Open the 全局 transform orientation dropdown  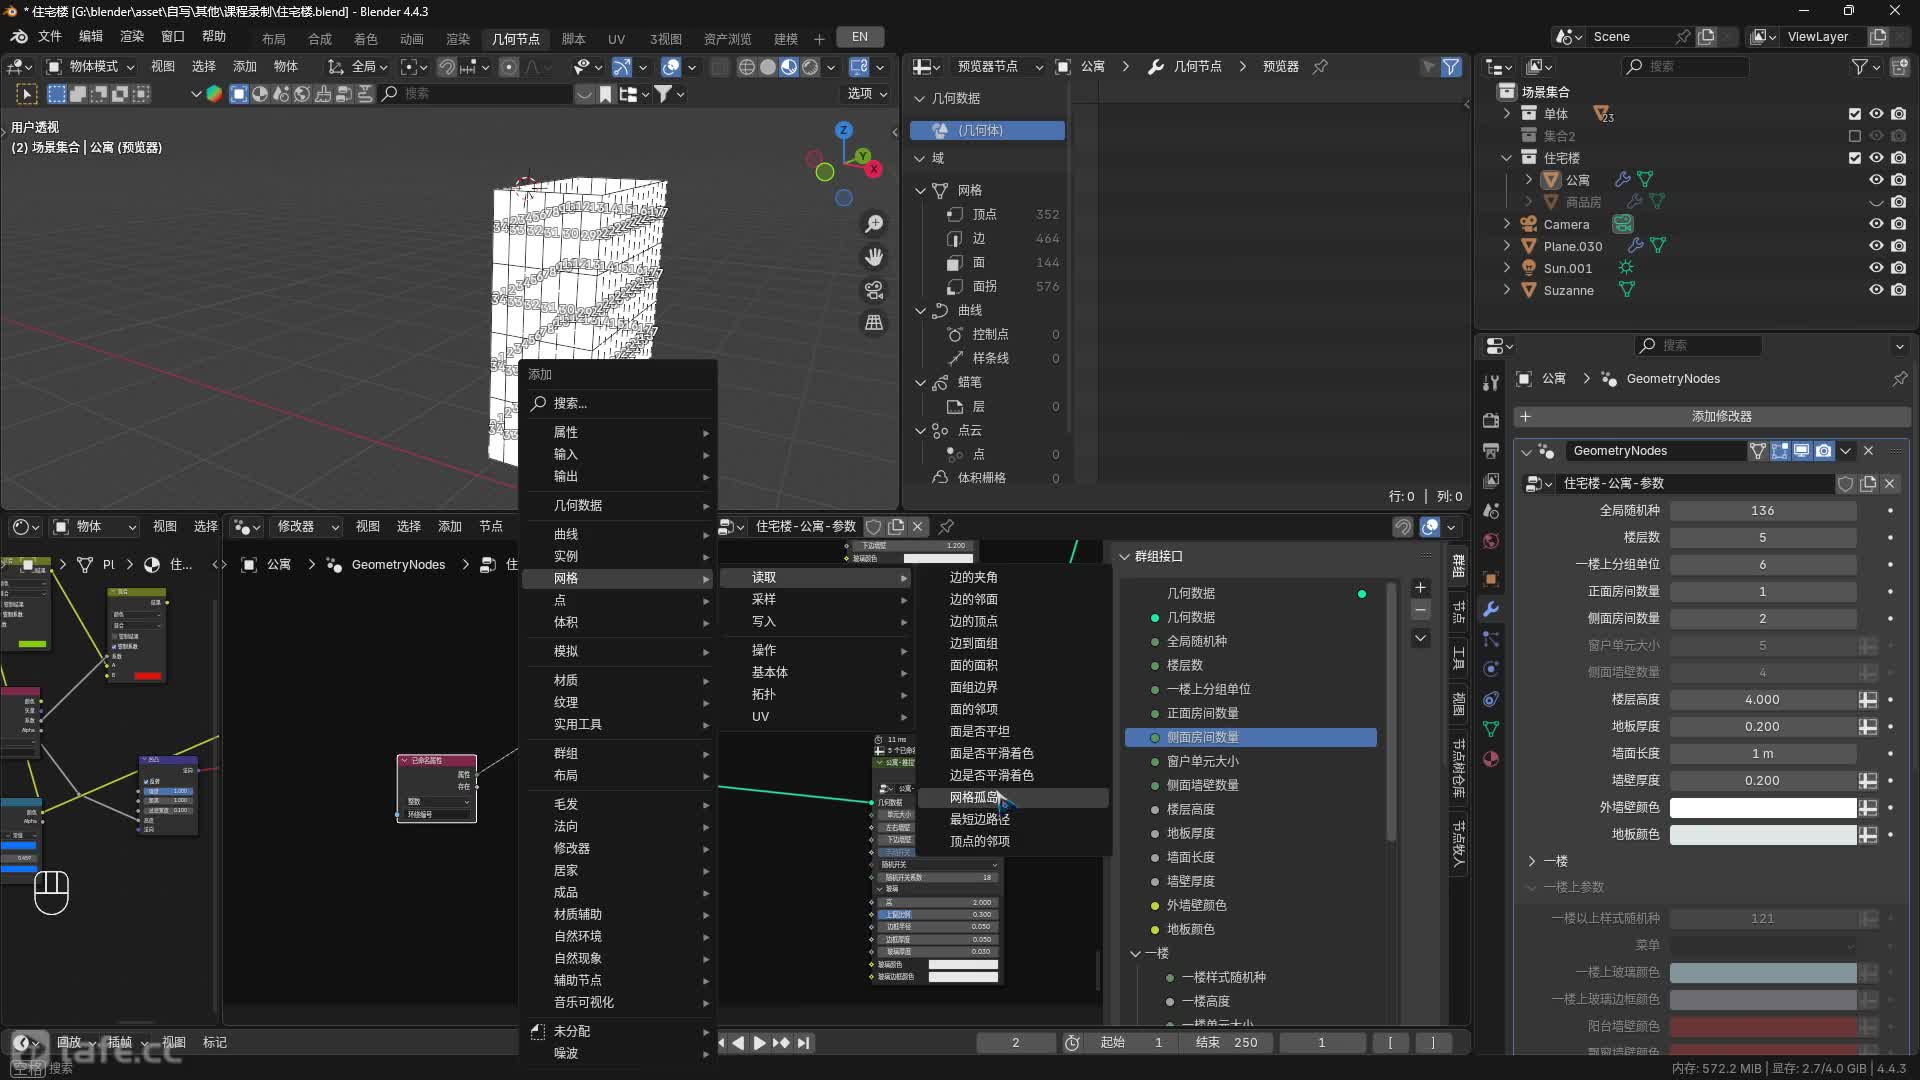(x=357, y=66)
